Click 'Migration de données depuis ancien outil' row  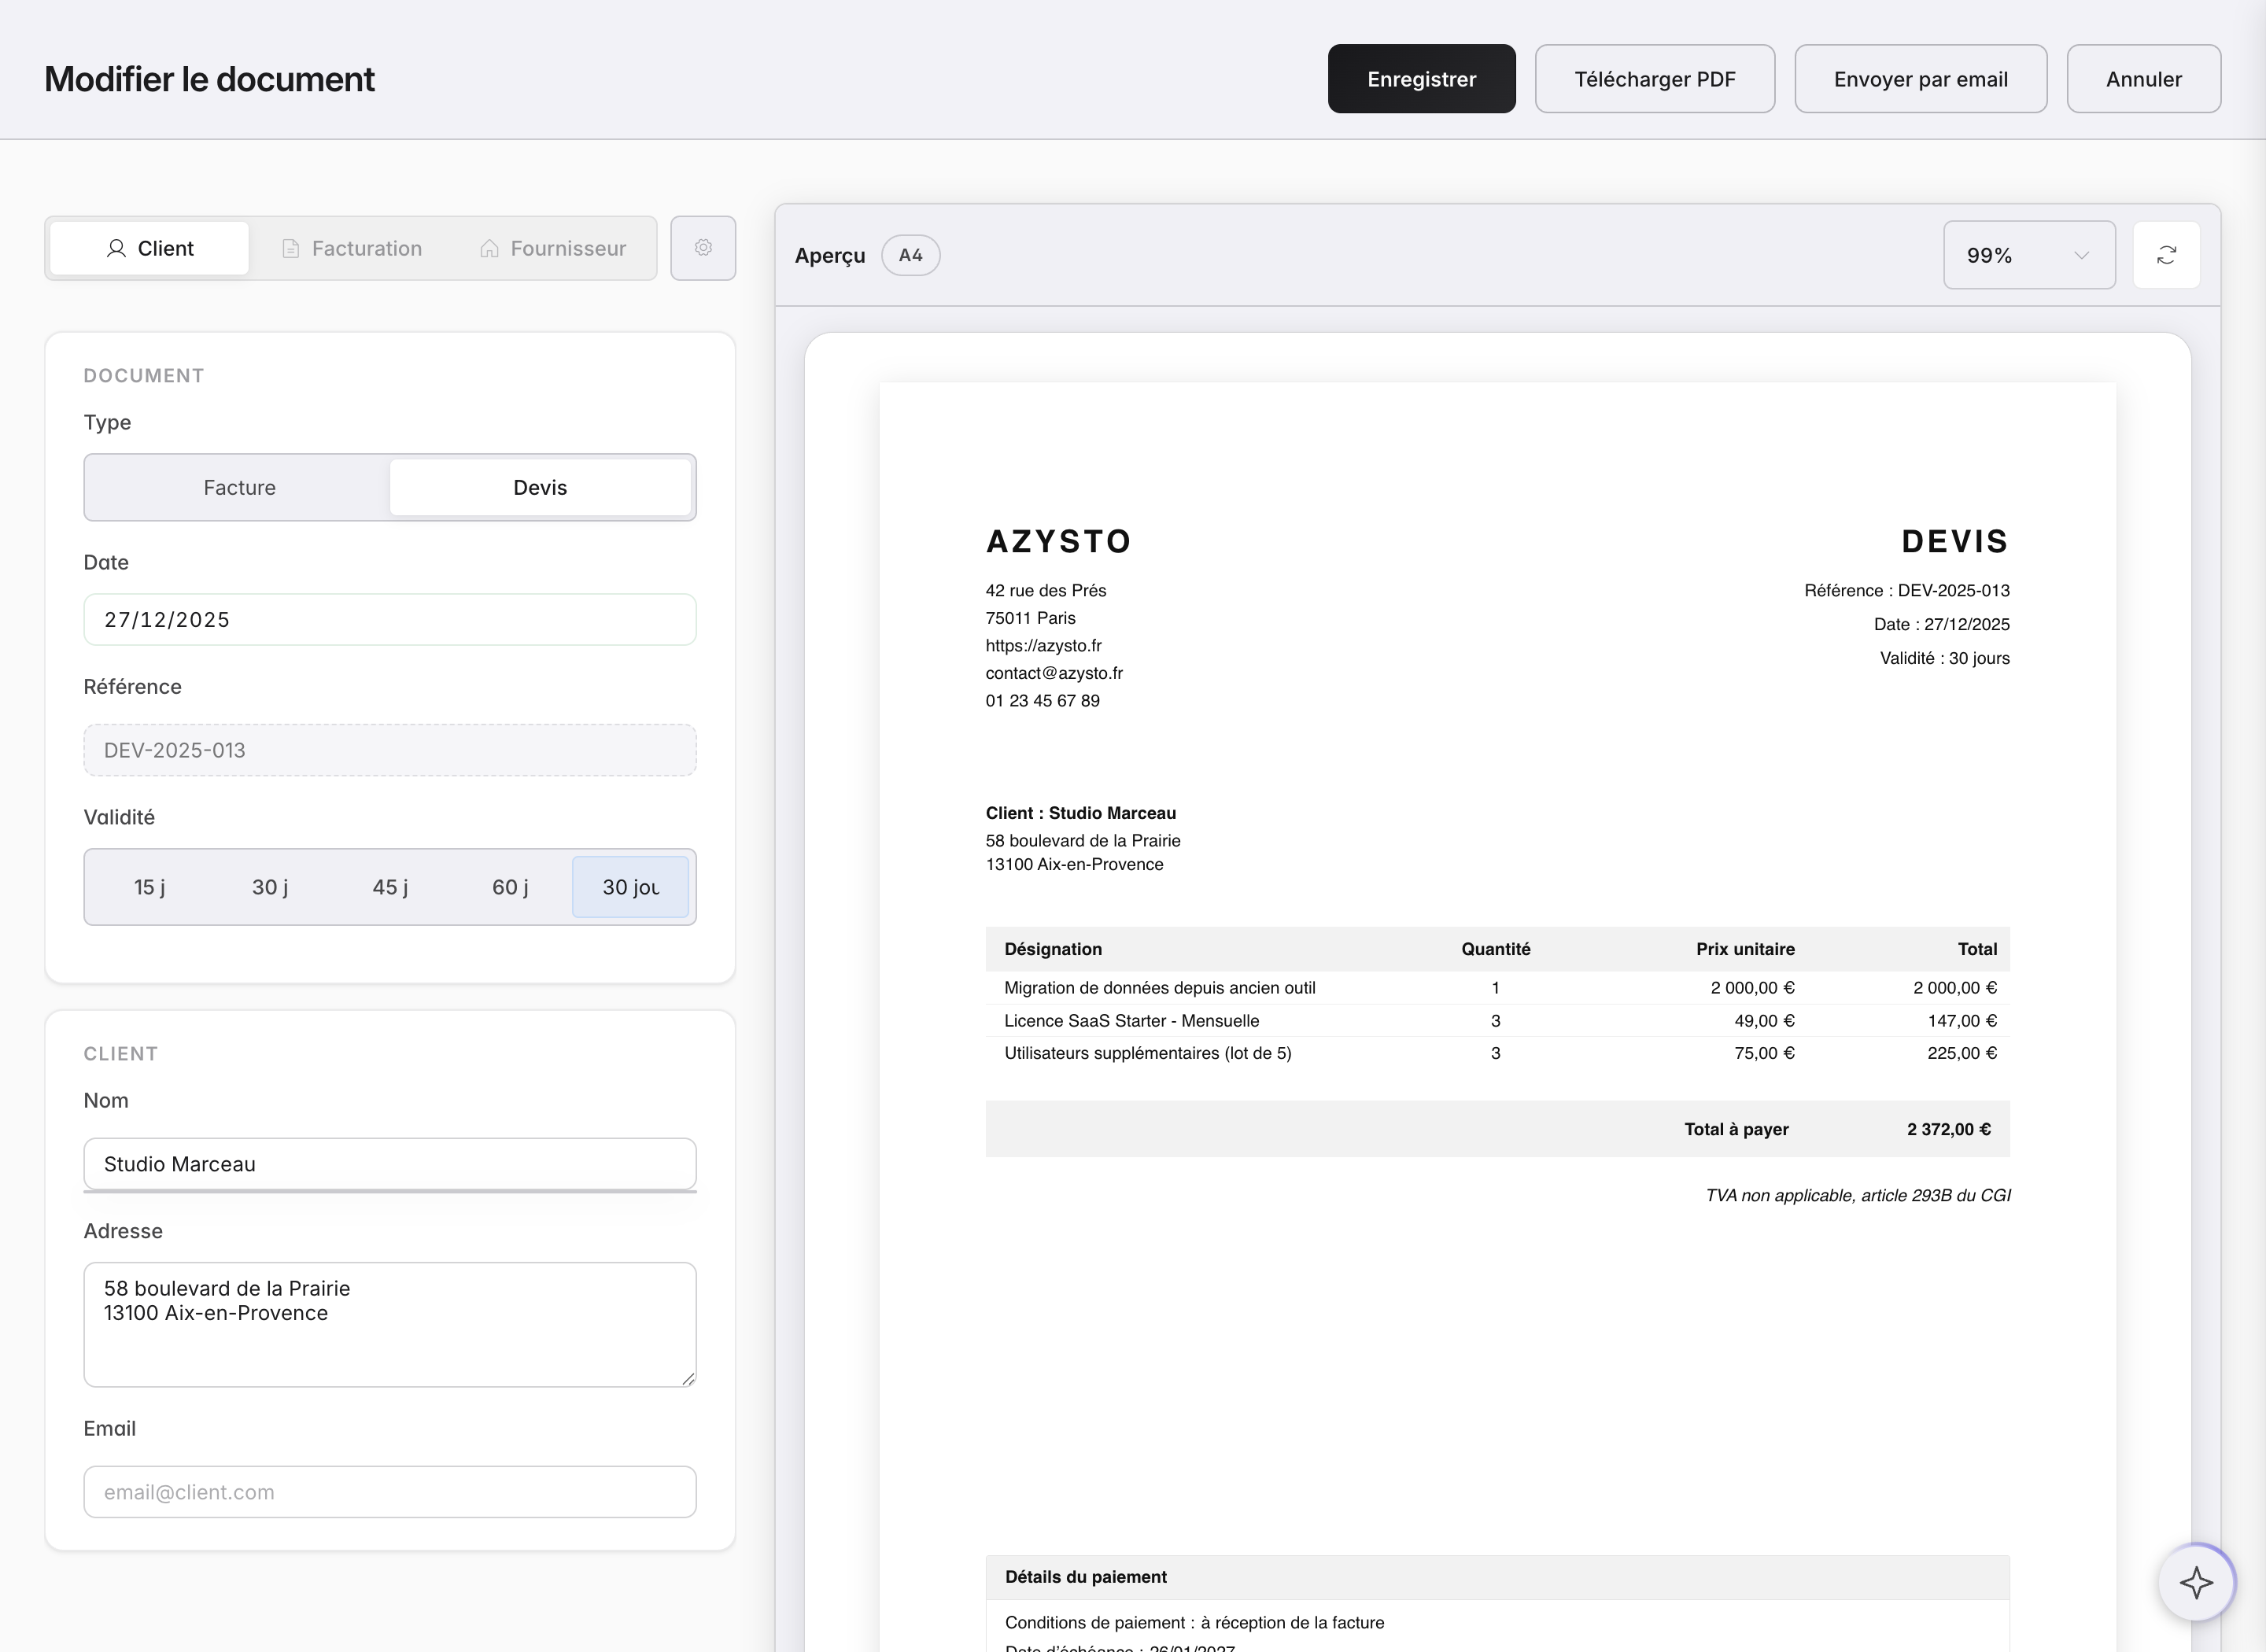(1498, 988)
